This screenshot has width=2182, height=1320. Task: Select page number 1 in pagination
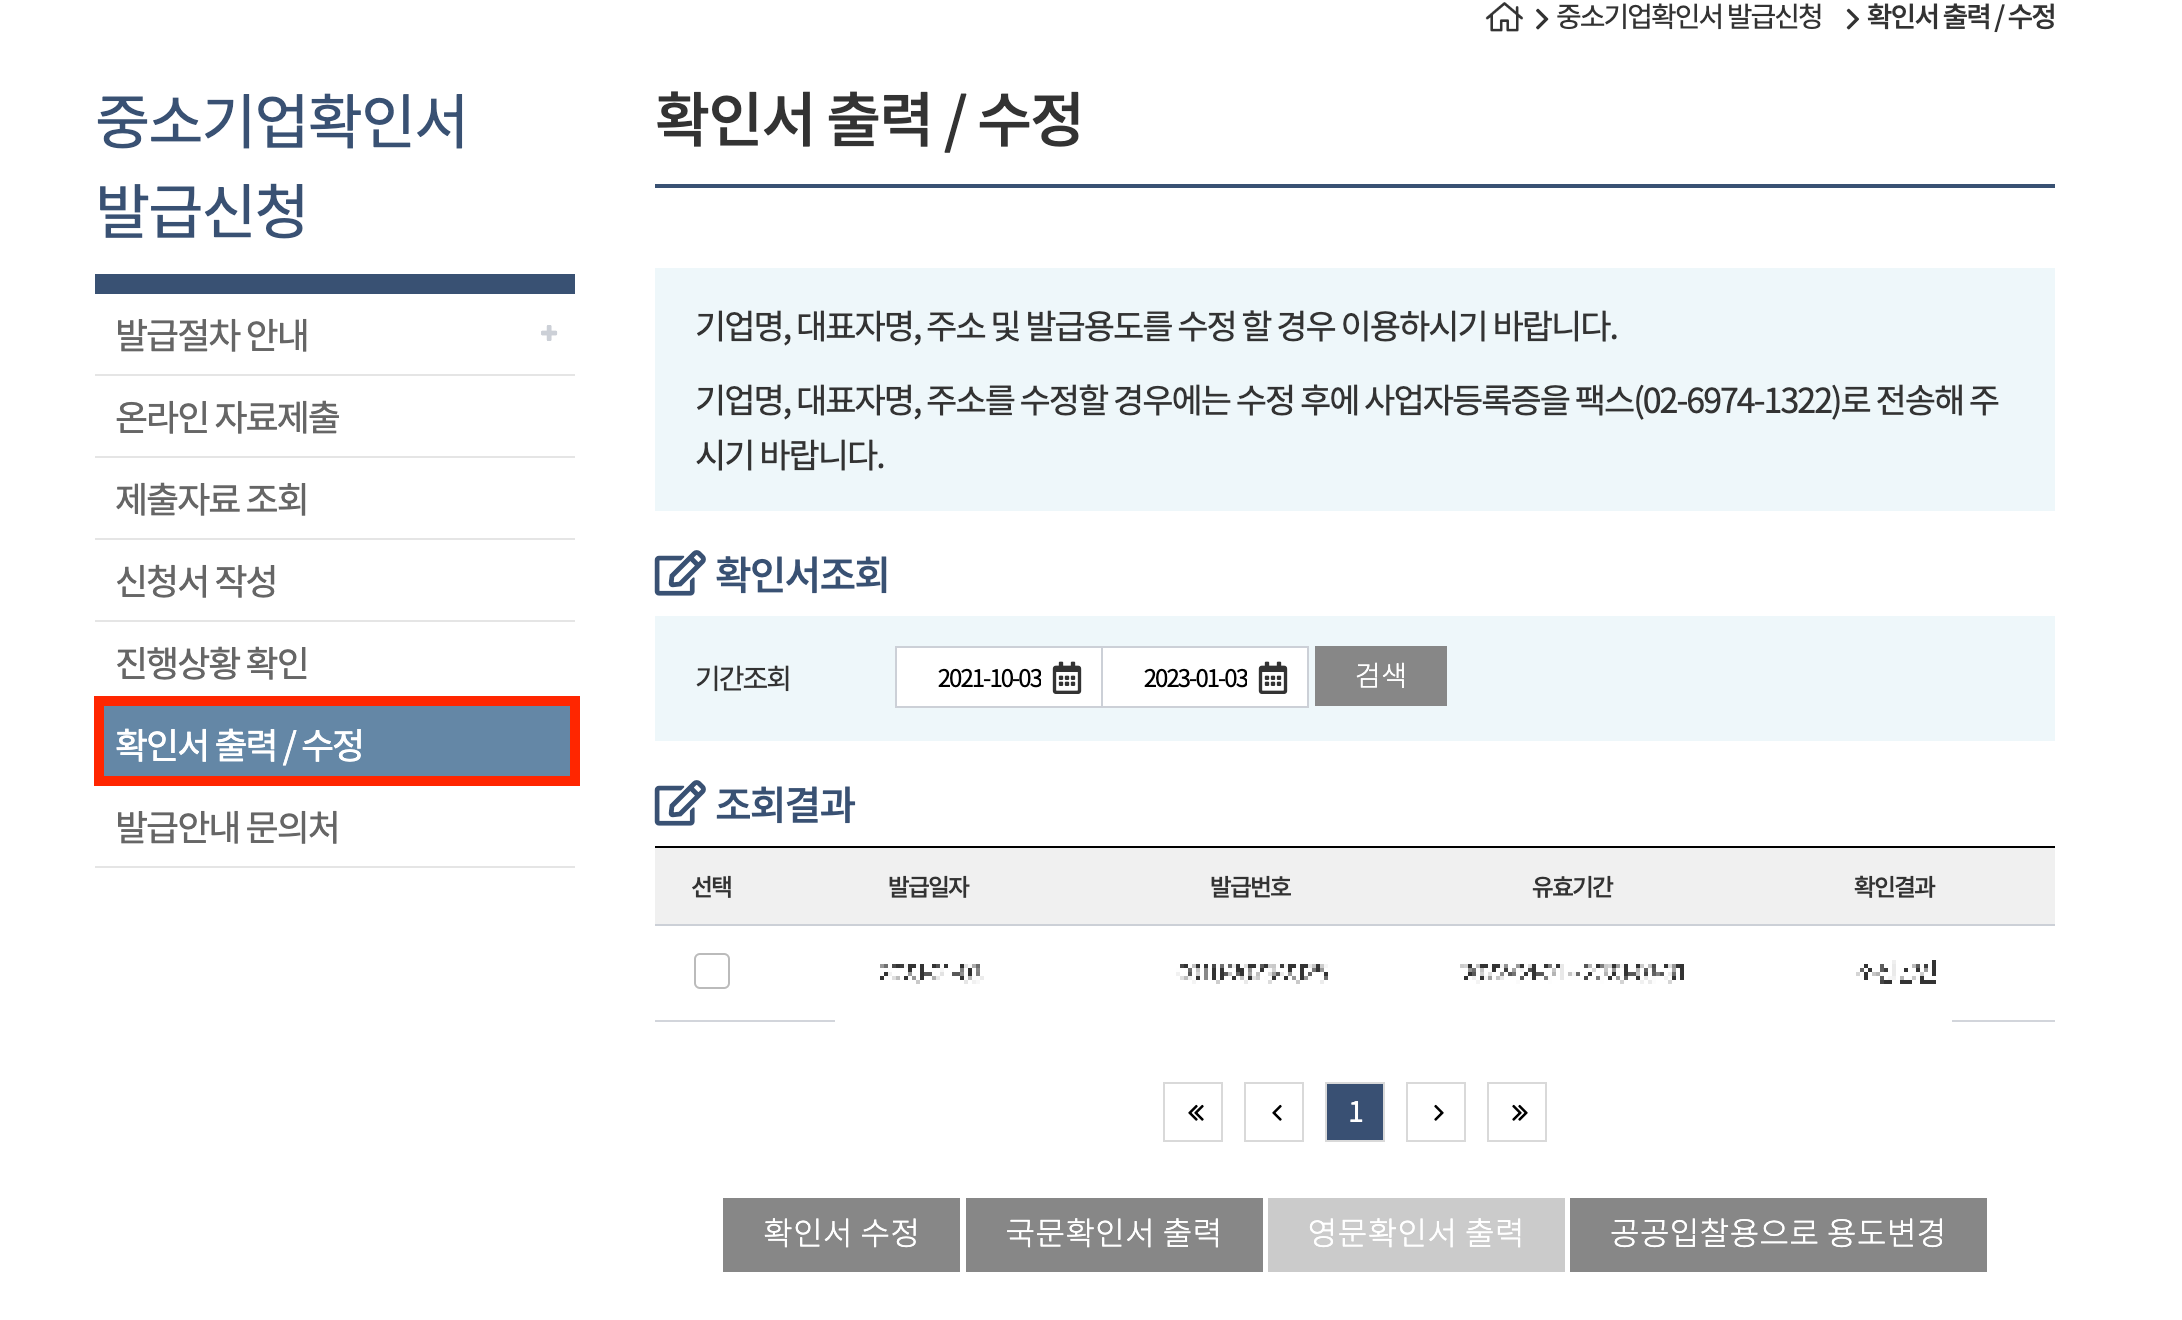pos(1355,1112)
